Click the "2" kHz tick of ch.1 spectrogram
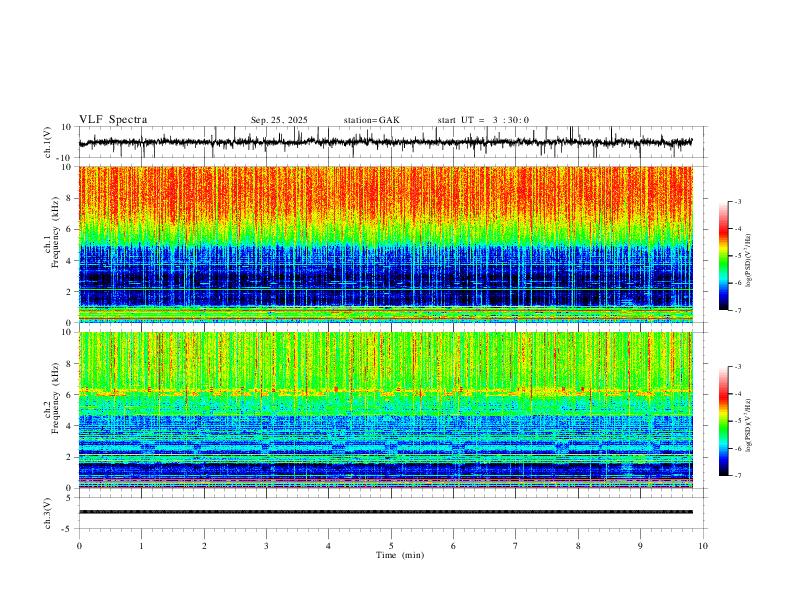 click(70, 292)
